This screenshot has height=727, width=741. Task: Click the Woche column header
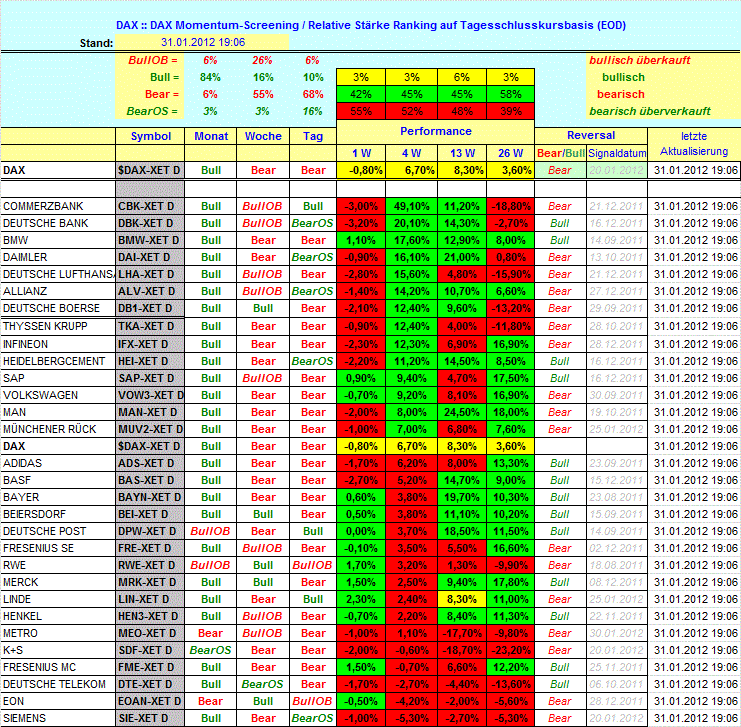tap(263, 136)
